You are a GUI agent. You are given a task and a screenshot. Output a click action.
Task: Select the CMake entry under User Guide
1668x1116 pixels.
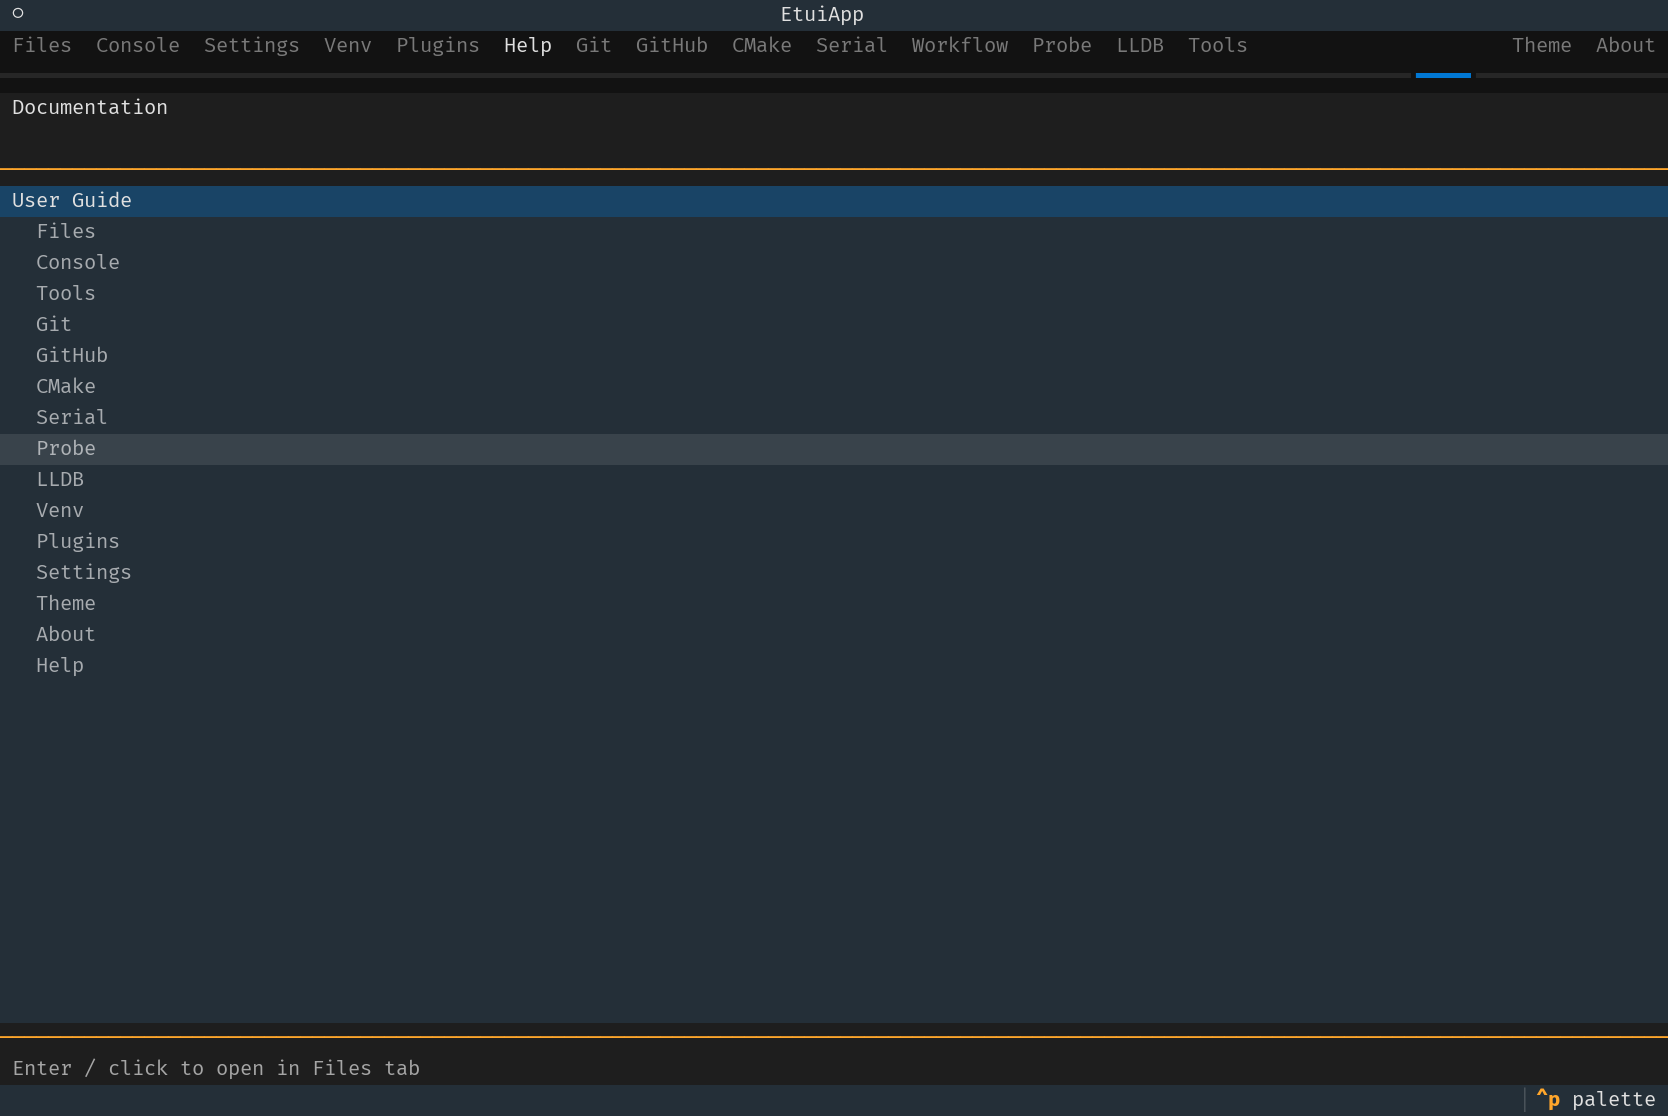(834, 387)
